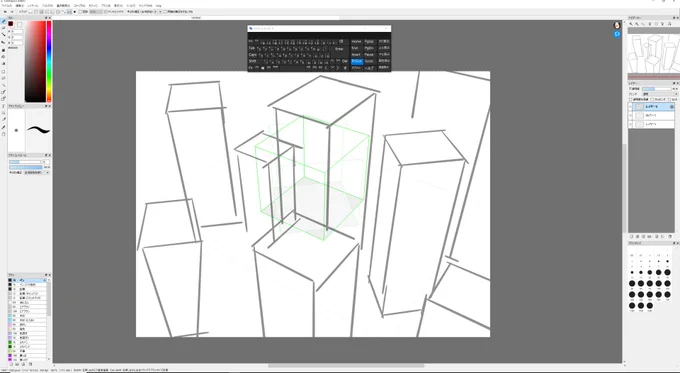The height and width of the screenshot is (373, 680).
Task: Toggle the anti-aliasing checkbox in top toolbar
Action: [106, 12]
